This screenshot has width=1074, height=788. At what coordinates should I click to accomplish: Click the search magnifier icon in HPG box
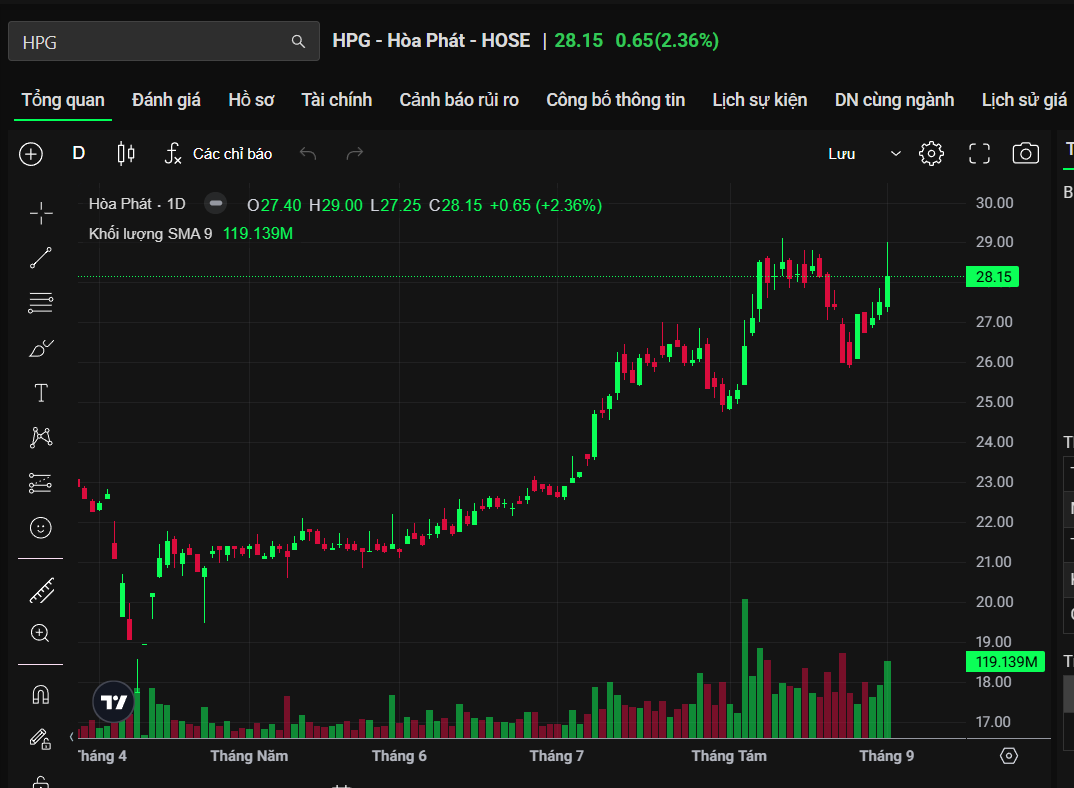point(298,41)
